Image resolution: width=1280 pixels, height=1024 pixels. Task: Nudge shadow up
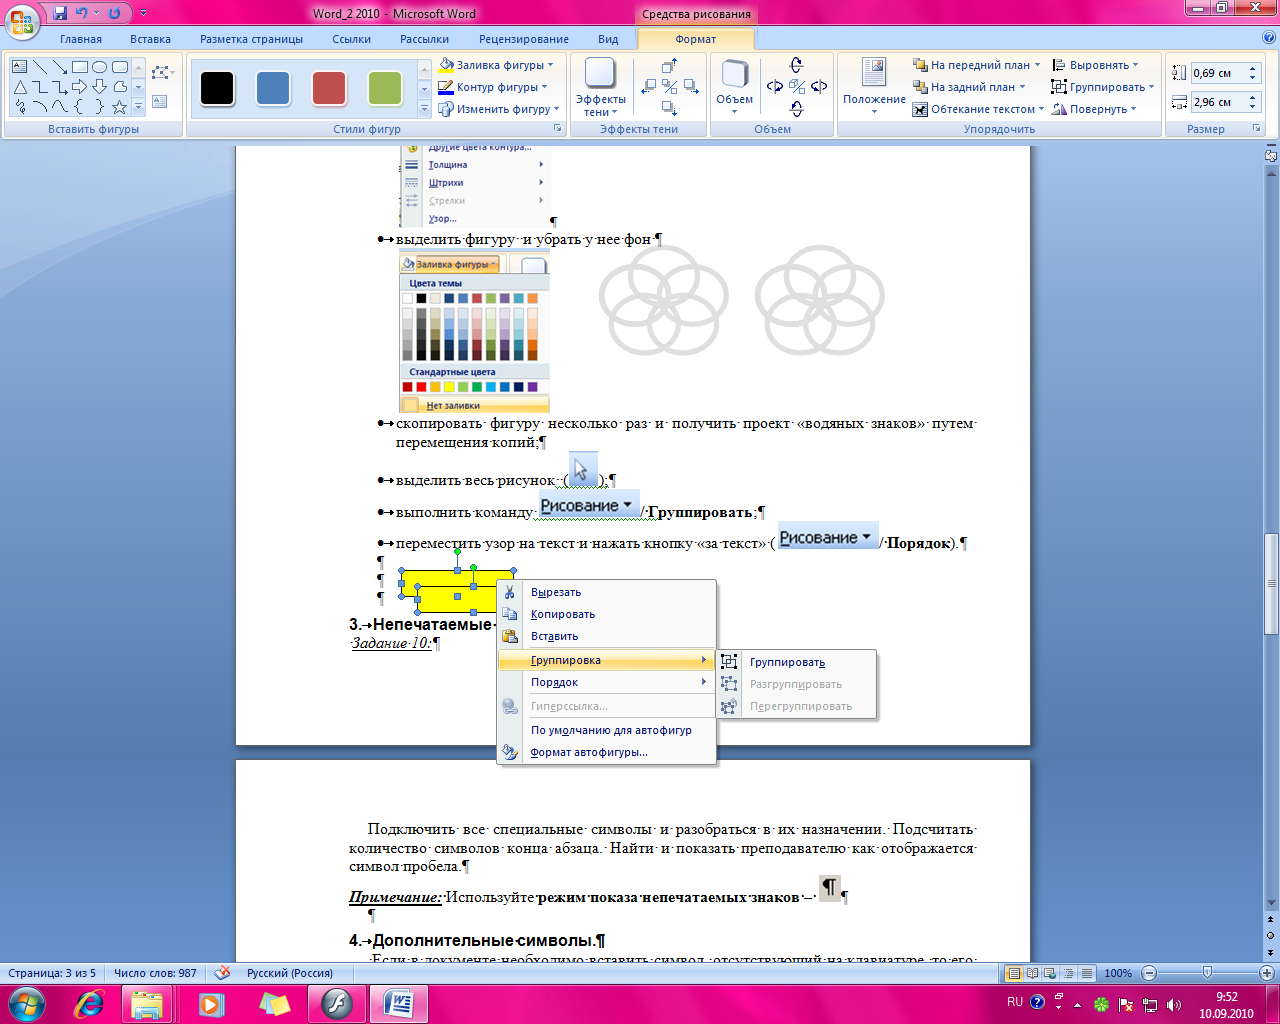pyautogui.click(x=670, y=66)
